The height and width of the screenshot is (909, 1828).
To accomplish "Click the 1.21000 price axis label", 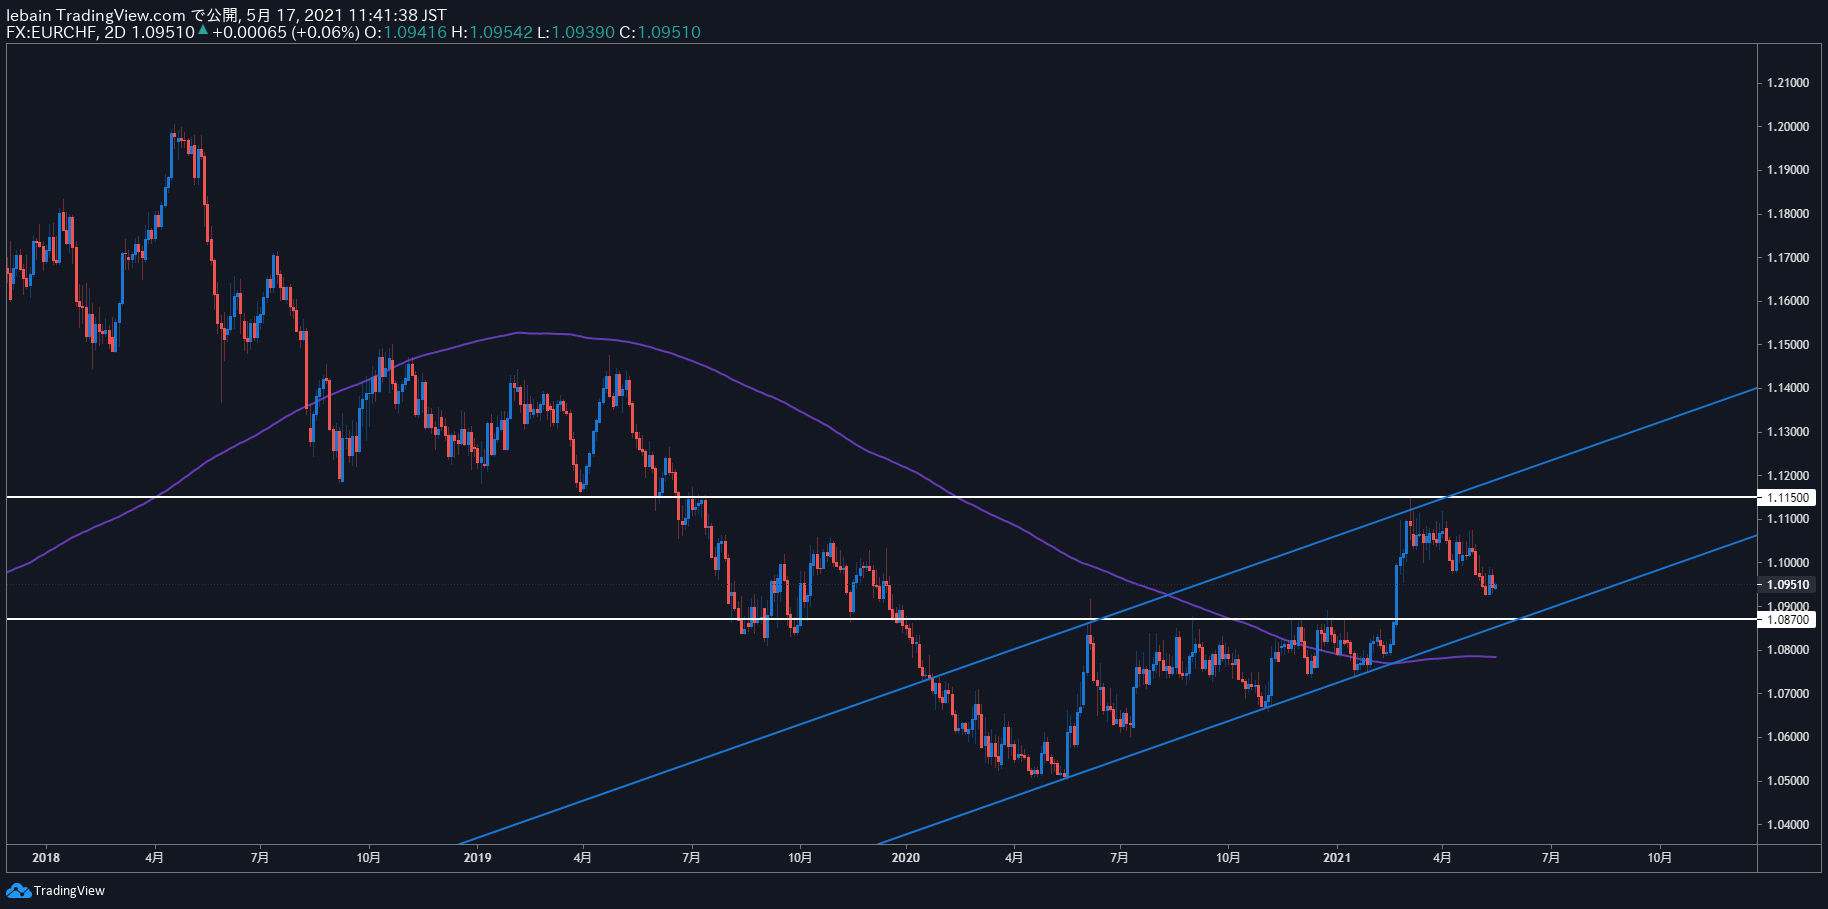I will pyautogui.click(x=1788, y=82).
